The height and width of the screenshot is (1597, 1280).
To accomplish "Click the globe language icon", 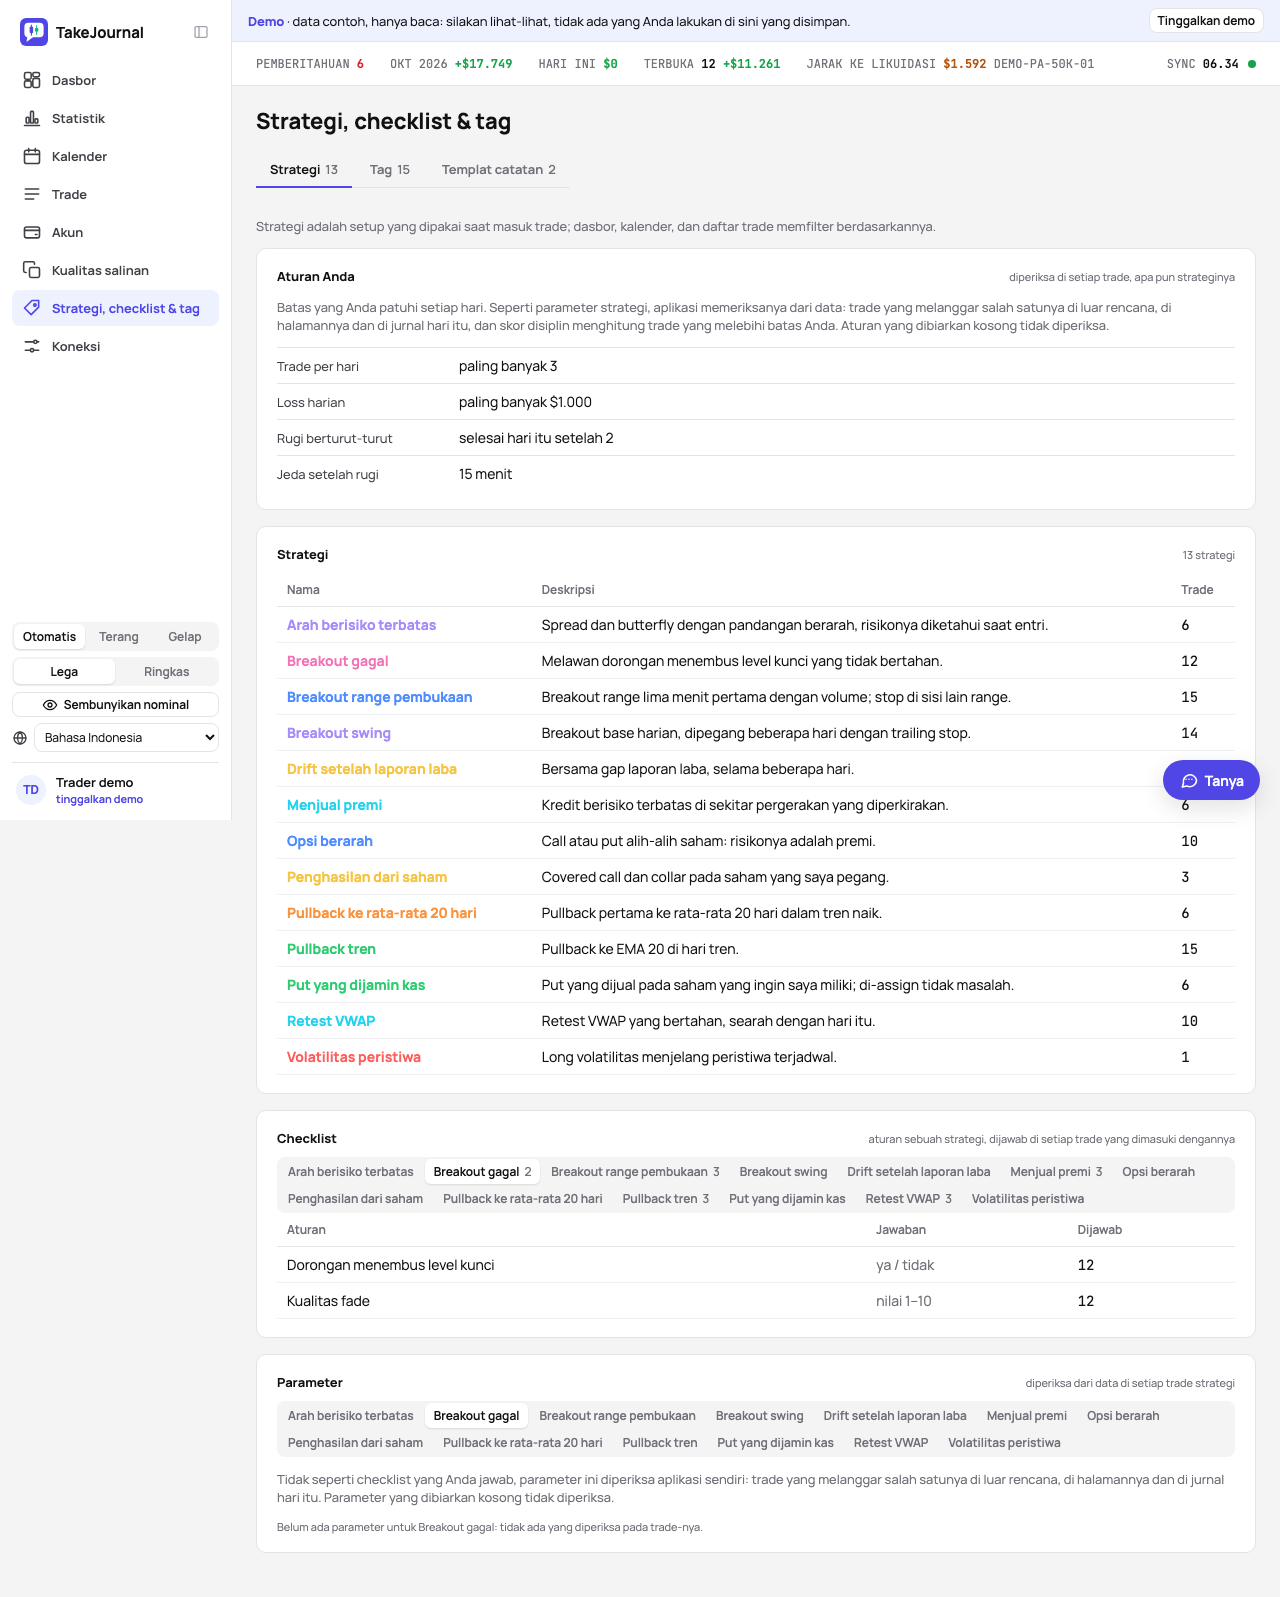I will coord(20,738).
